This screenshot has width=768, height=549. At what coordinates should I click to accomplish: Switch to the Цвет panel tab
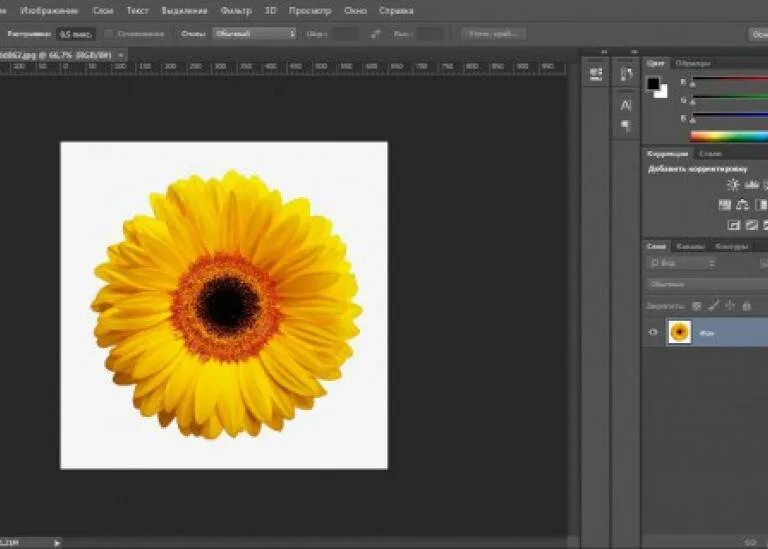[x=655, y=63]
